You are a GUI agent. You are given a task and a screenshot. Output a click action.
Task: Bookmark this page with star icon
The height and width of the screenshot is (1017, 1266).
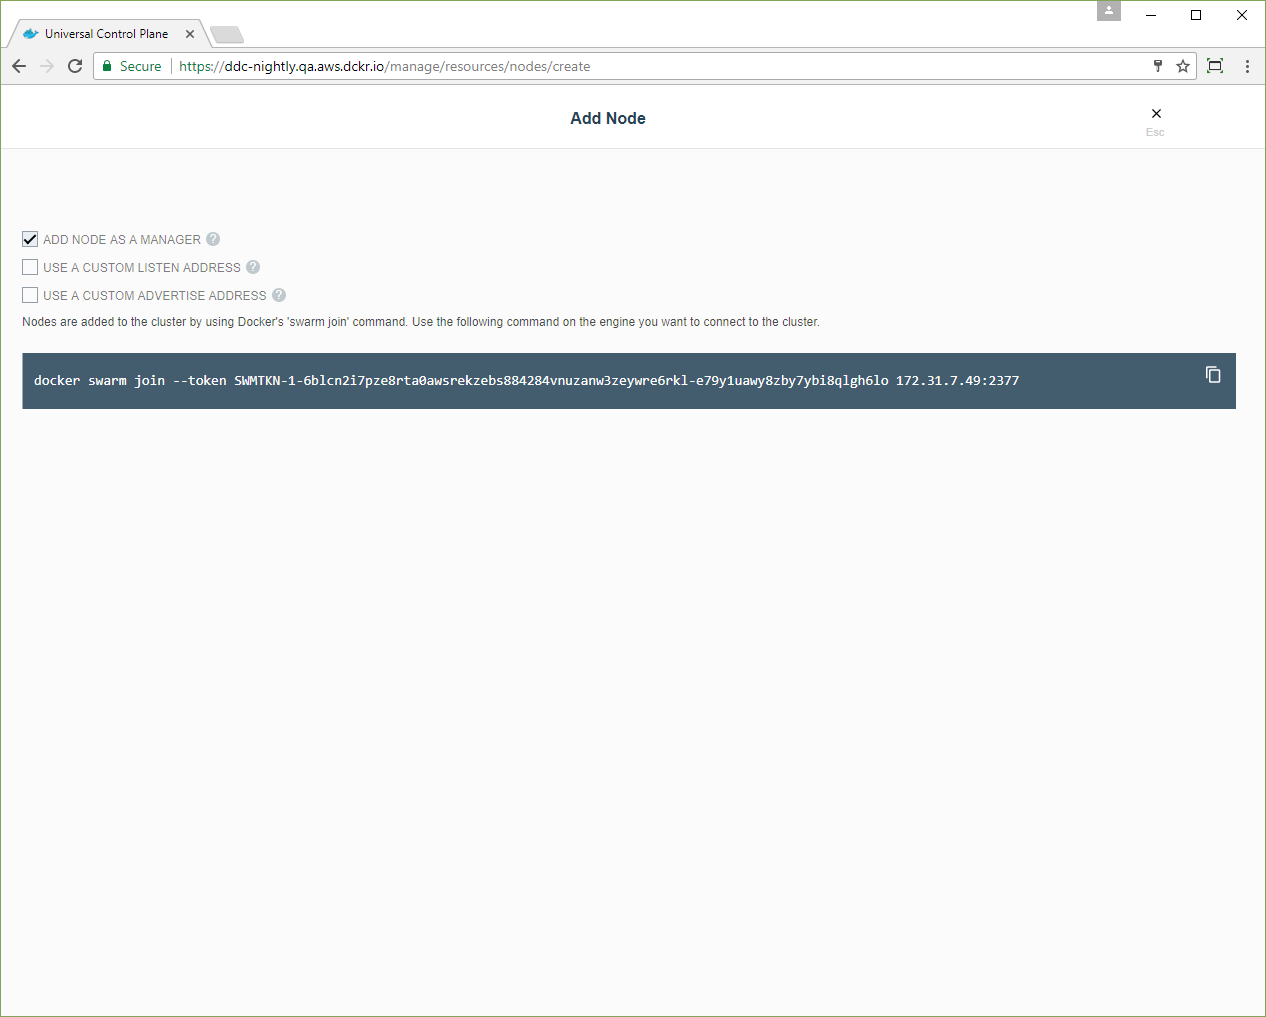pyautogui.click(x=1183, y=66)
